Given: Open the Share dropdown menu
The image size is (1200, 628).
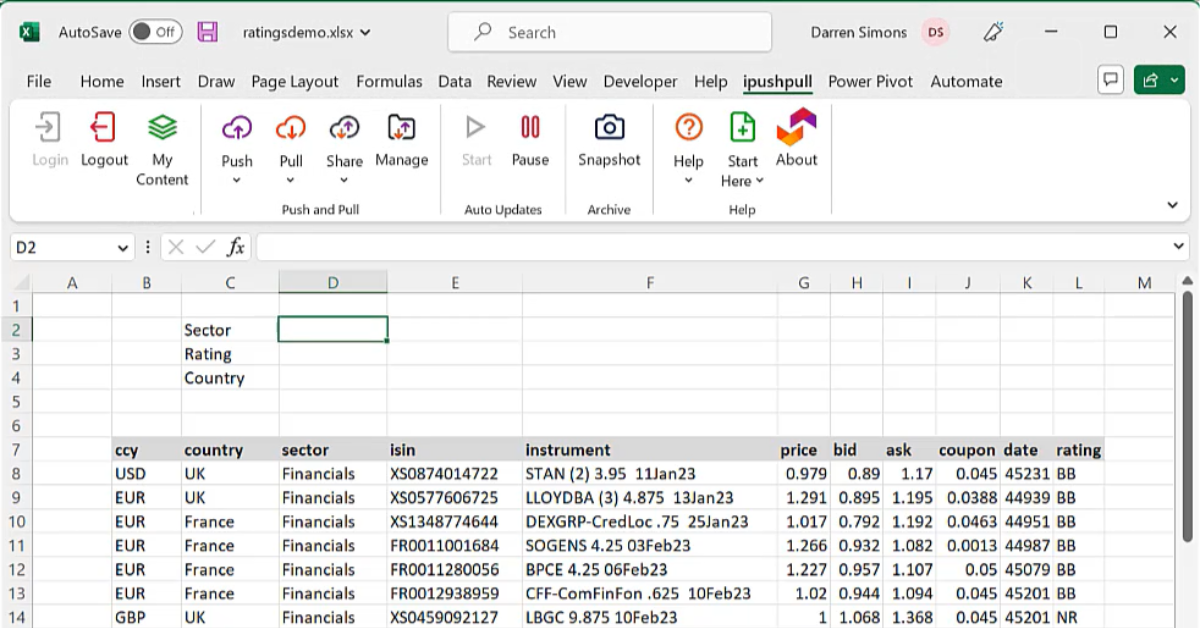Looking at the screenshot, I should coord(344,181).
